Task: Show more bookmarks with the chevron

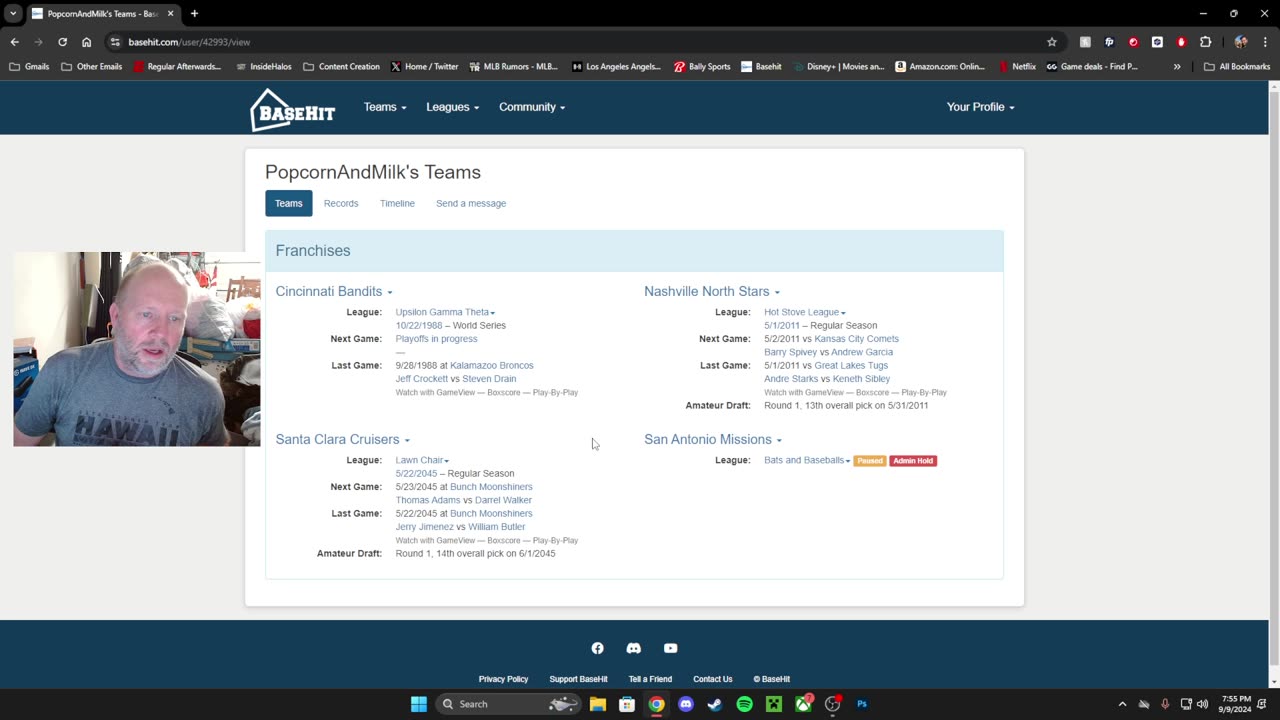Action: (x=1177, y=67)
